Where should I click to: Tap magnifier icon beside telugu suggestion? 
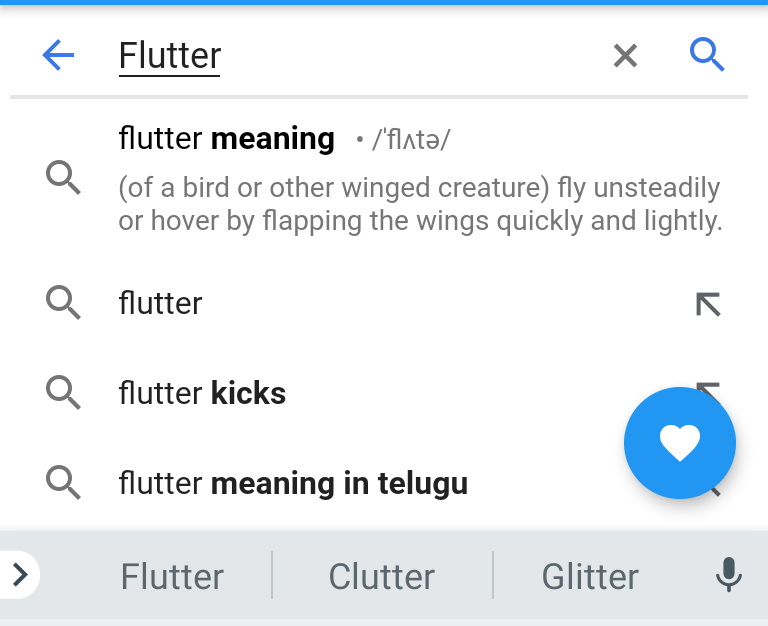[x=63, y=483]
